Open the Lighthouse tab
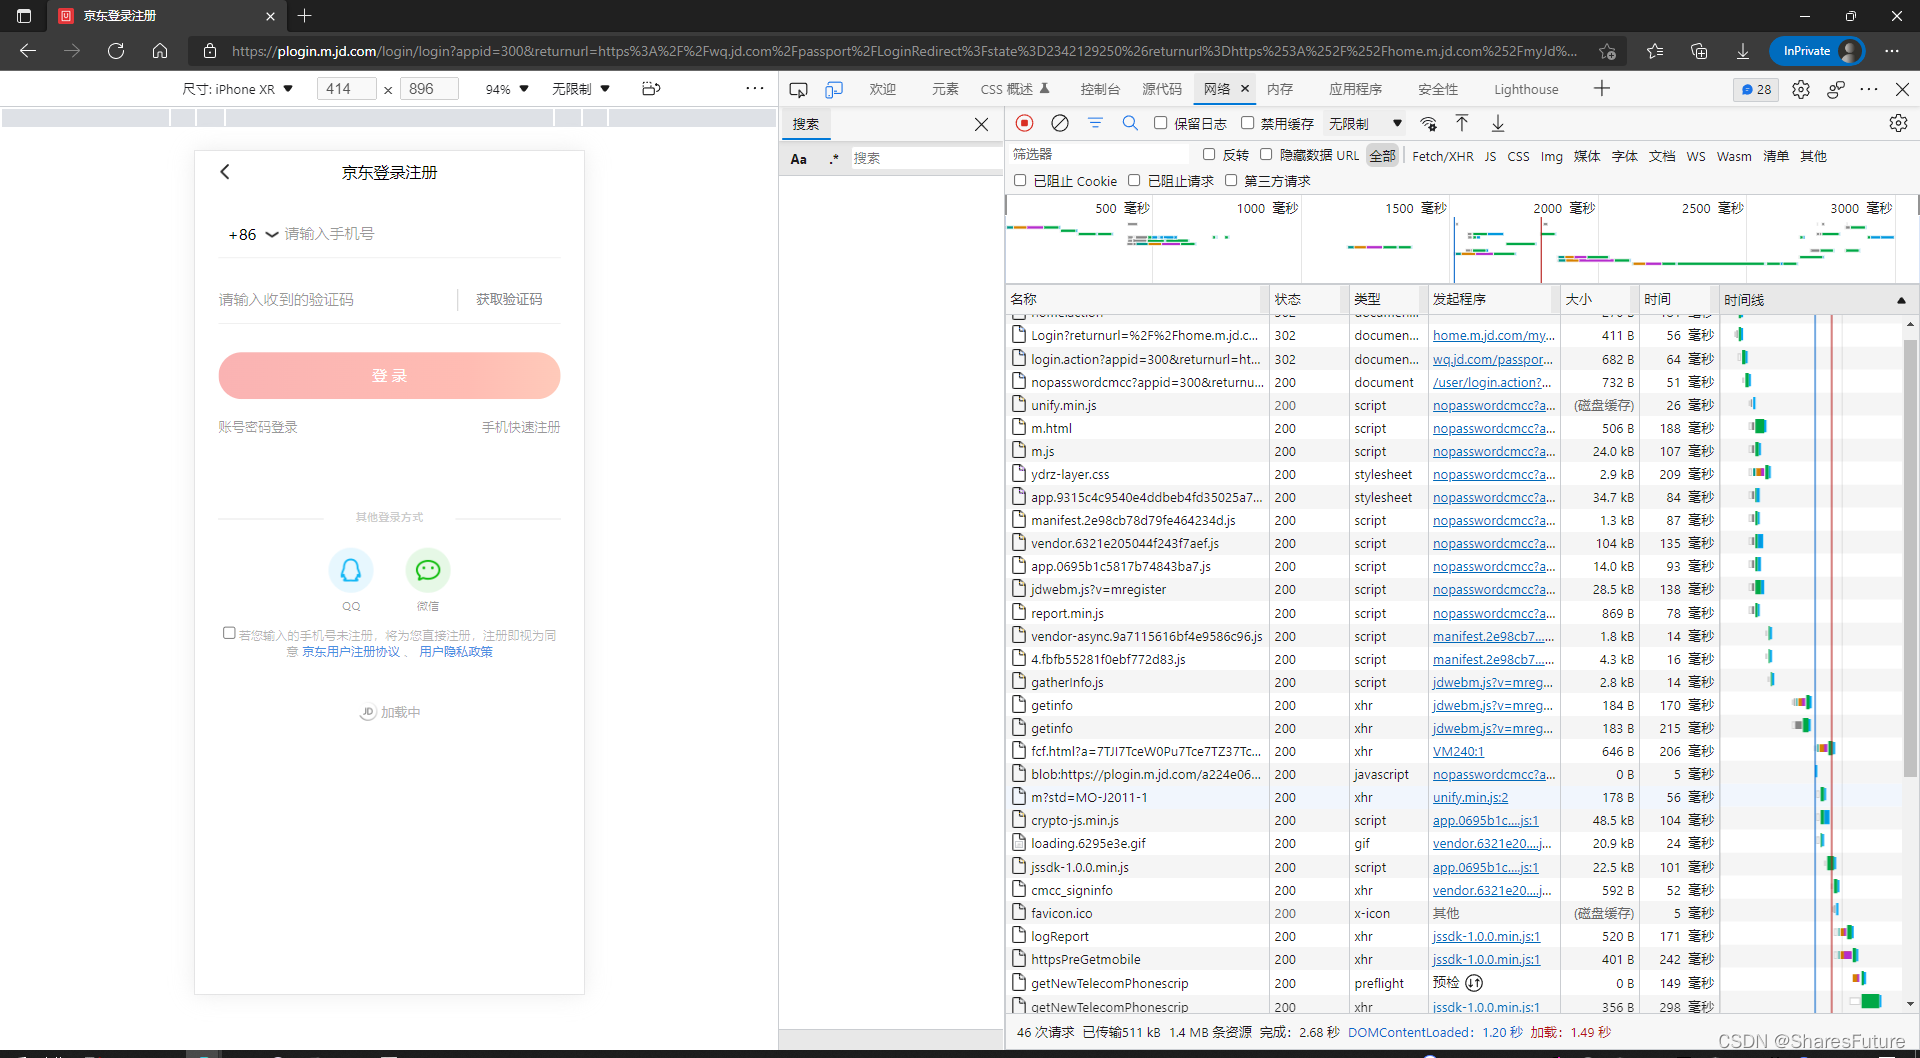1920x1058 pixels. point(1526,89)
